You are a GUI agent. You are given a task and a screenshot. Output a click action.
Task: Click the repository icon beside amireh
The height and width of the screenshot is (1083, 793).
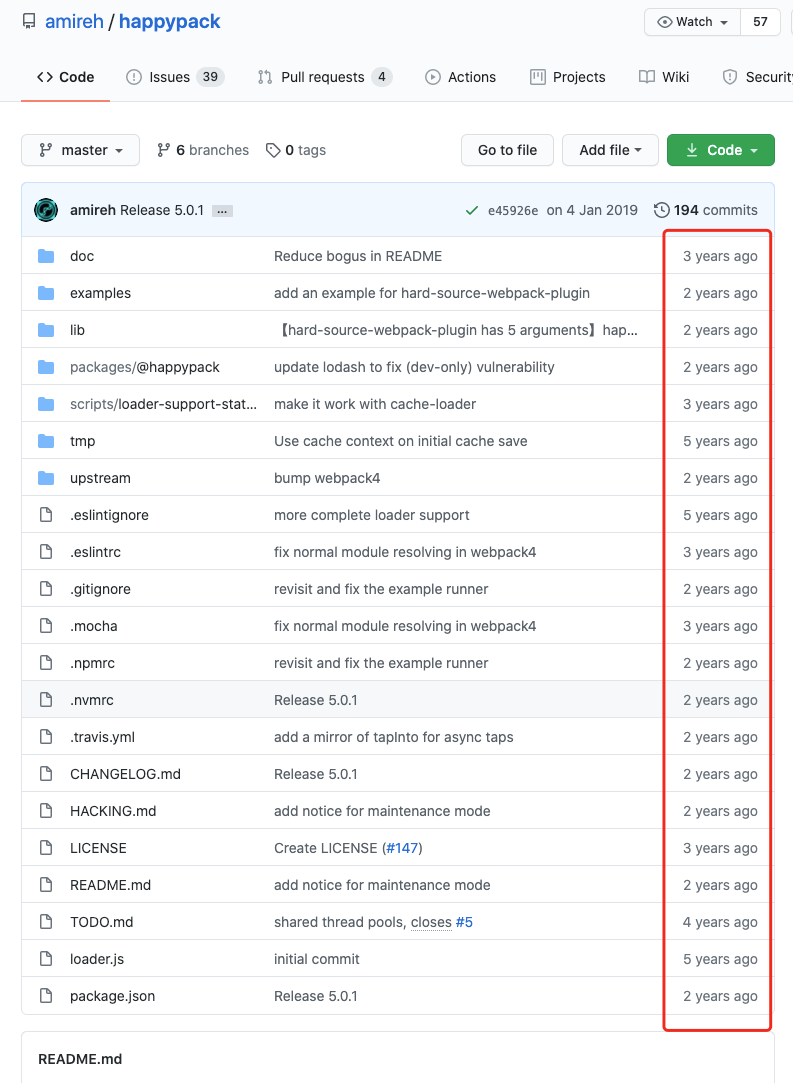pyautogui.click(x=28, y=21)
